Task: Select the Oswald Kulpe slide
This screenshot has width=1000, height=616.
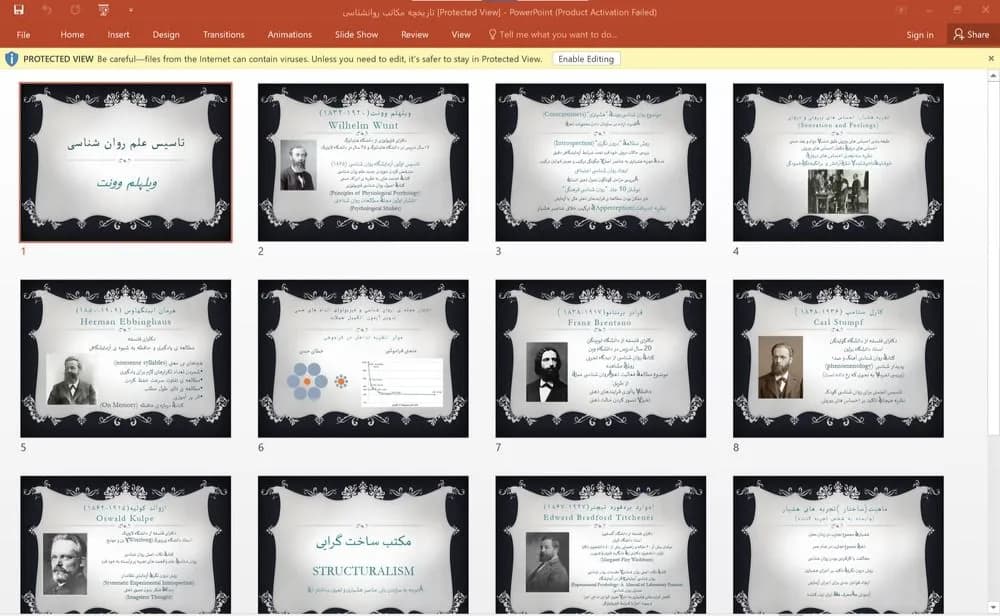Action: (126, 545)
